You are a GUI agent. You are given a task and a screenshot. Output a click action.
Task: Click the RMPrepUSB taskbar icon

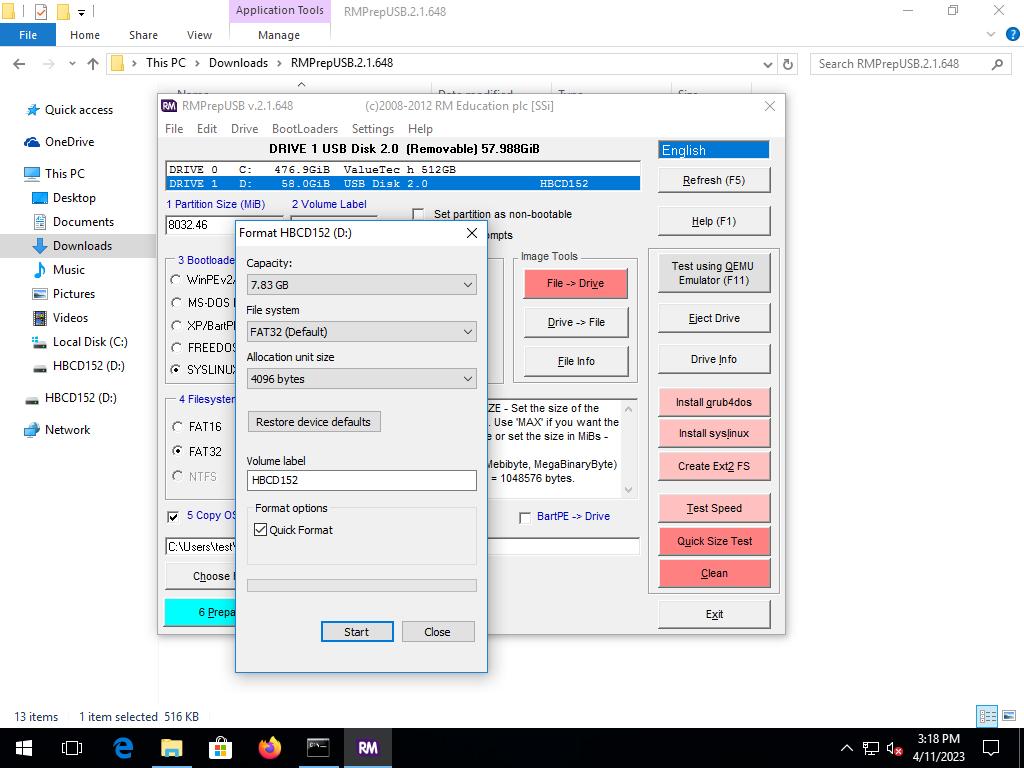[367, 748]
